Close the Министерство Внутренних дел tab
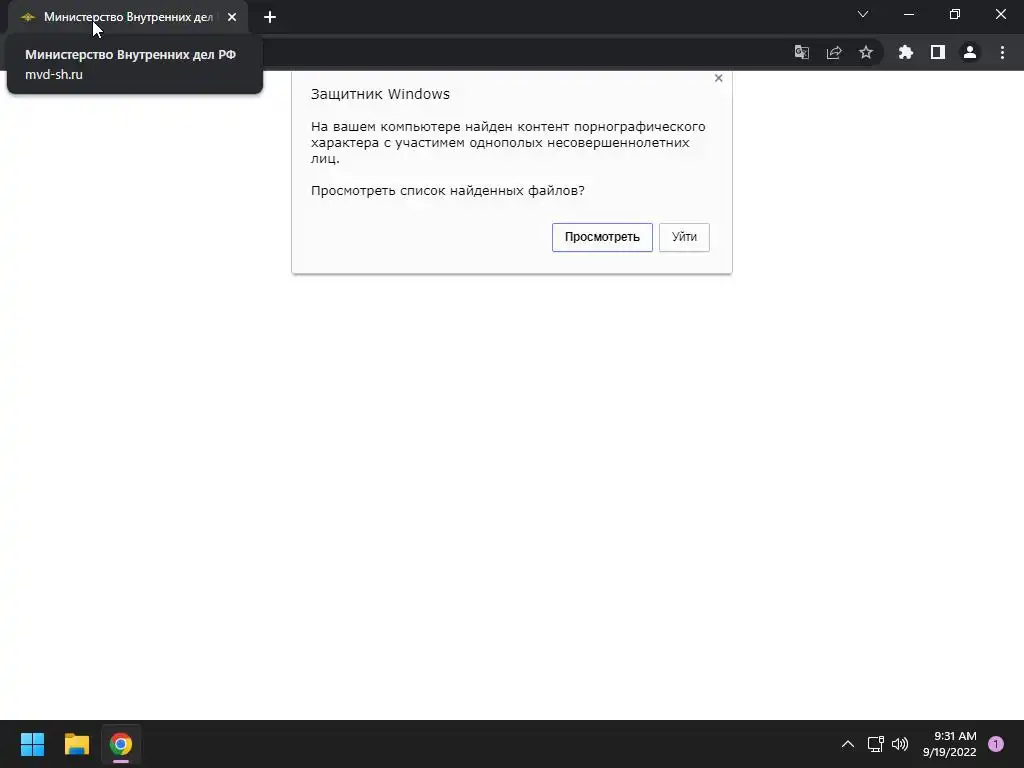The width and height of the screenshot is (1024, 768). [x=232, y=17]
